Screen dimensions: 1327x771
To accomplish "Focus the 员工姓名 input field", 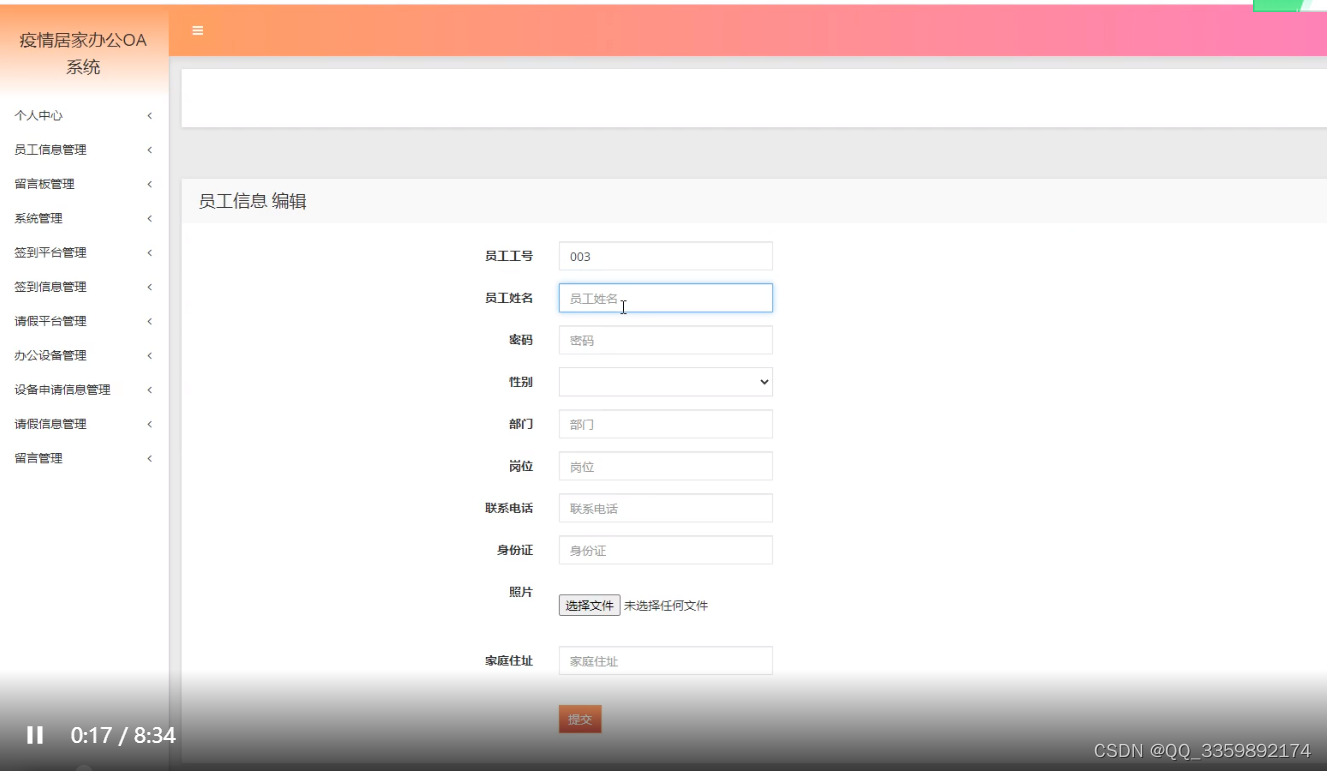I will point(666,298).
